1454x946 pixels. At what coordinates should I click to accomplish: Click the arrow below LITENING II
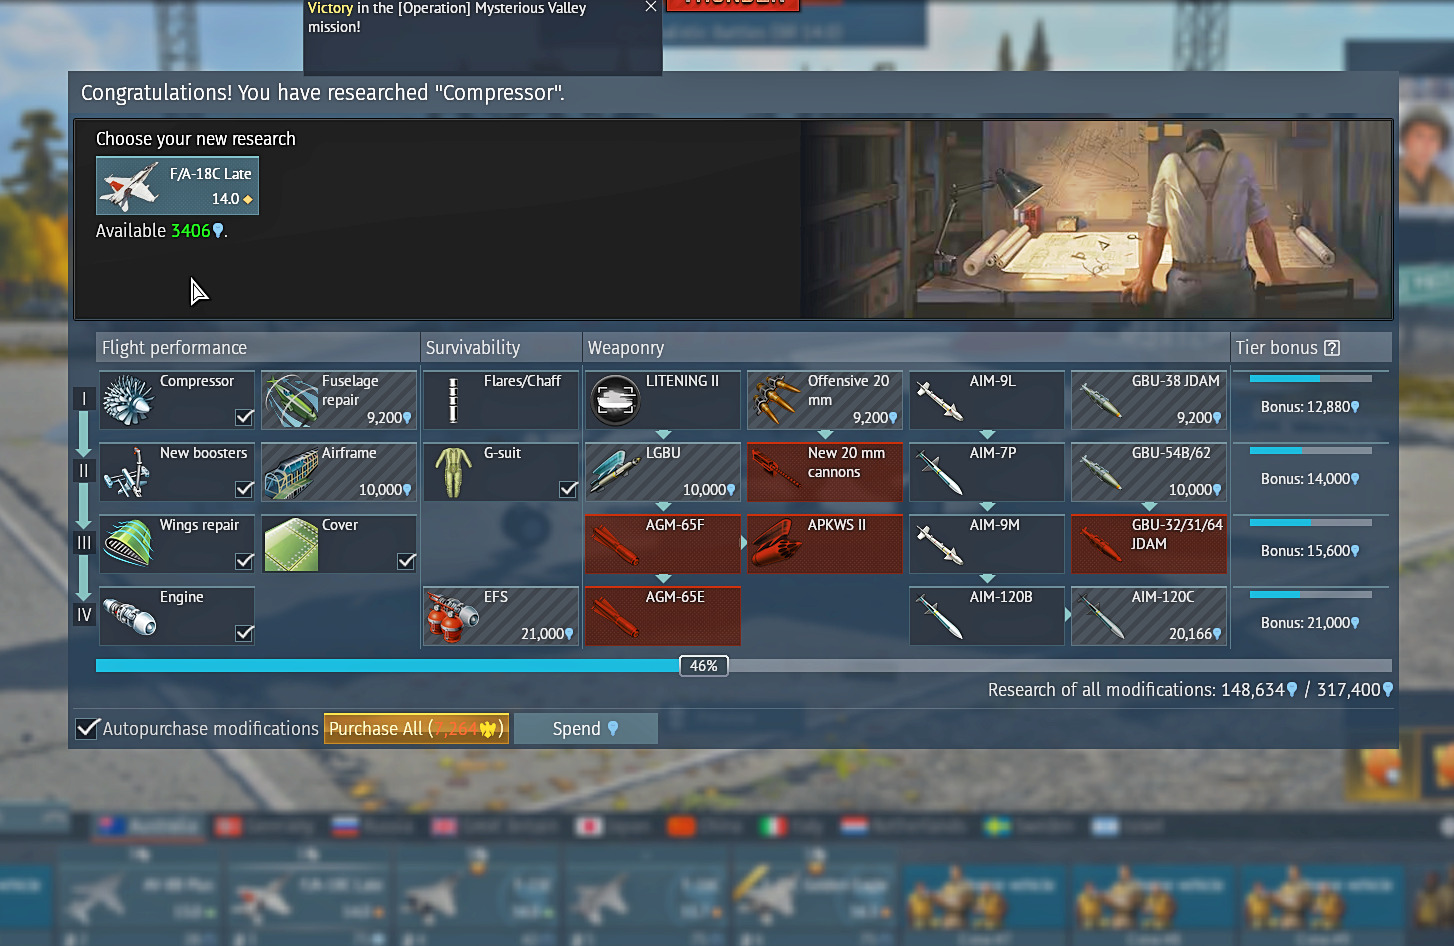pyautogui.click(x=663, y=435)
